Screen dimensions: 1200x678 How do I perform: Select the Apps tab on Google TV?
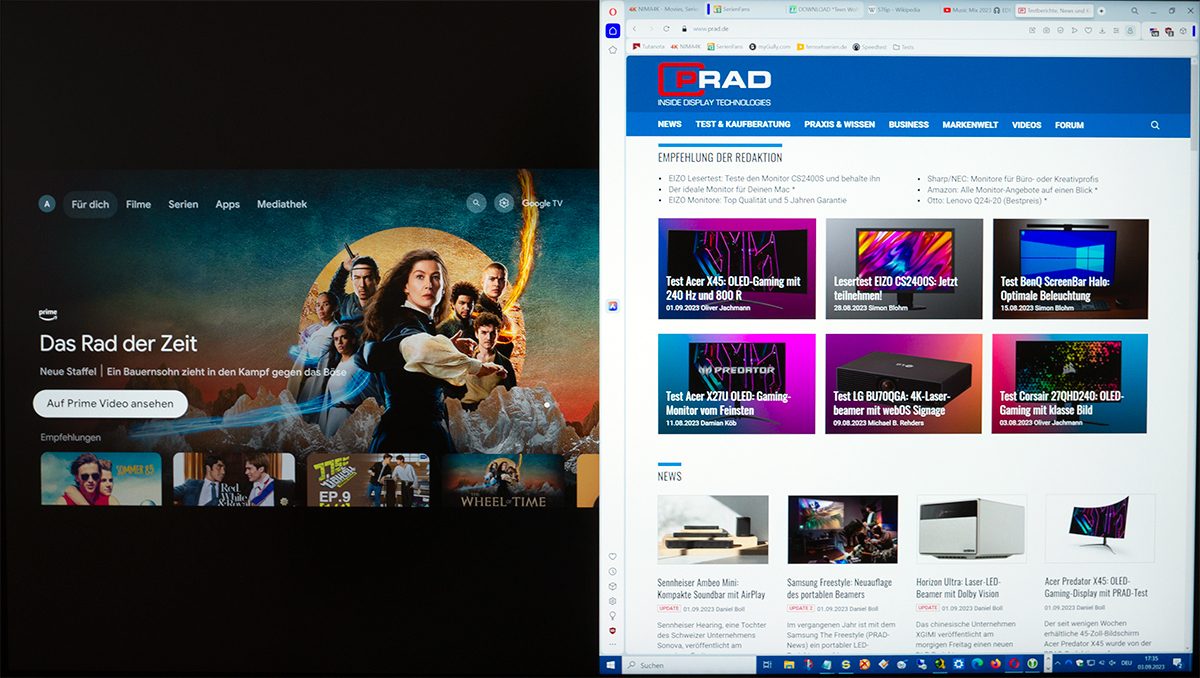(x=228, y=204)
